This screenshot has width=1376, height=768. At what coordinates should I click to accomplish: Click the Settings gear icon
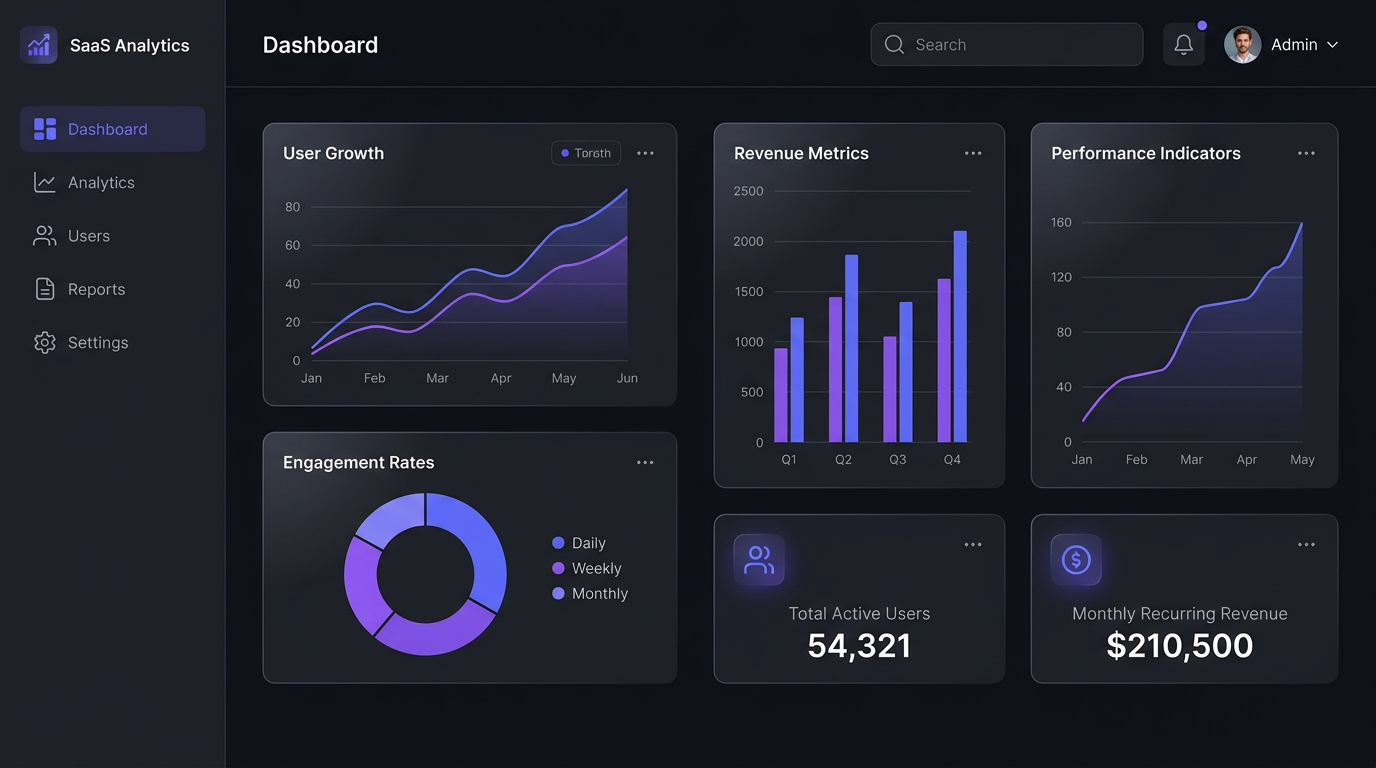click(x=45, y=342)
